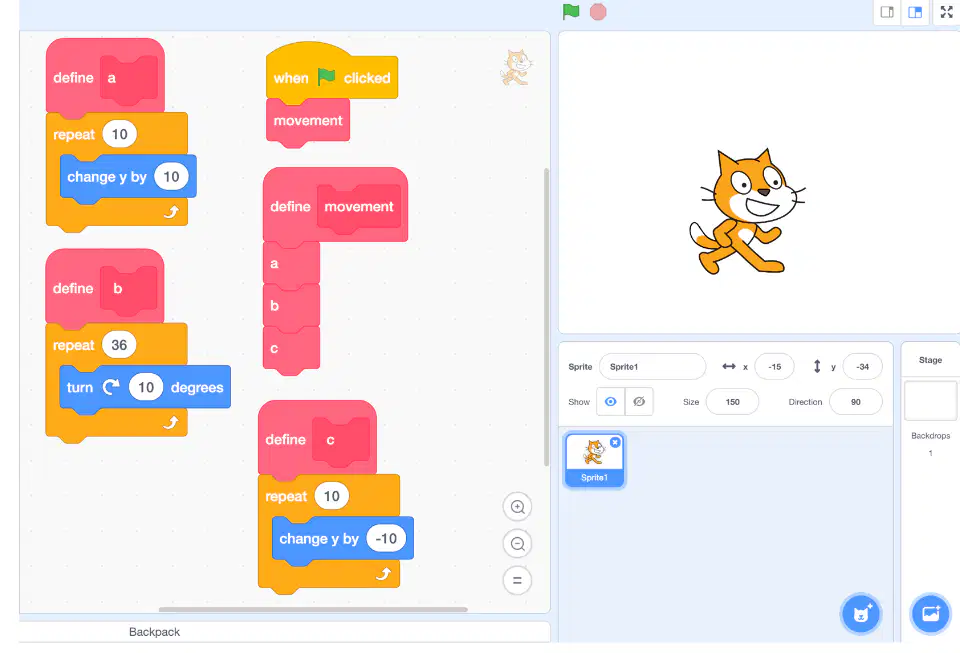Click the y position field showing -34
The width and height of the screenshot is (960, 653).
[862, 367]
